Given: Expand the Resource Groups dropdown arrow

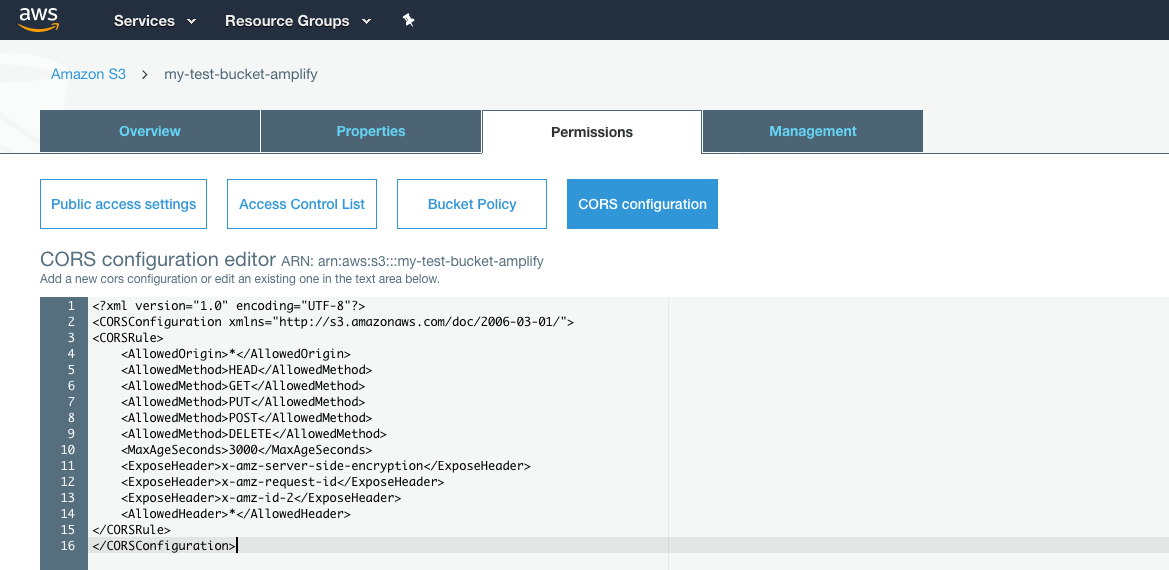Looking at the screenshot, I should (x=366, y=22).
